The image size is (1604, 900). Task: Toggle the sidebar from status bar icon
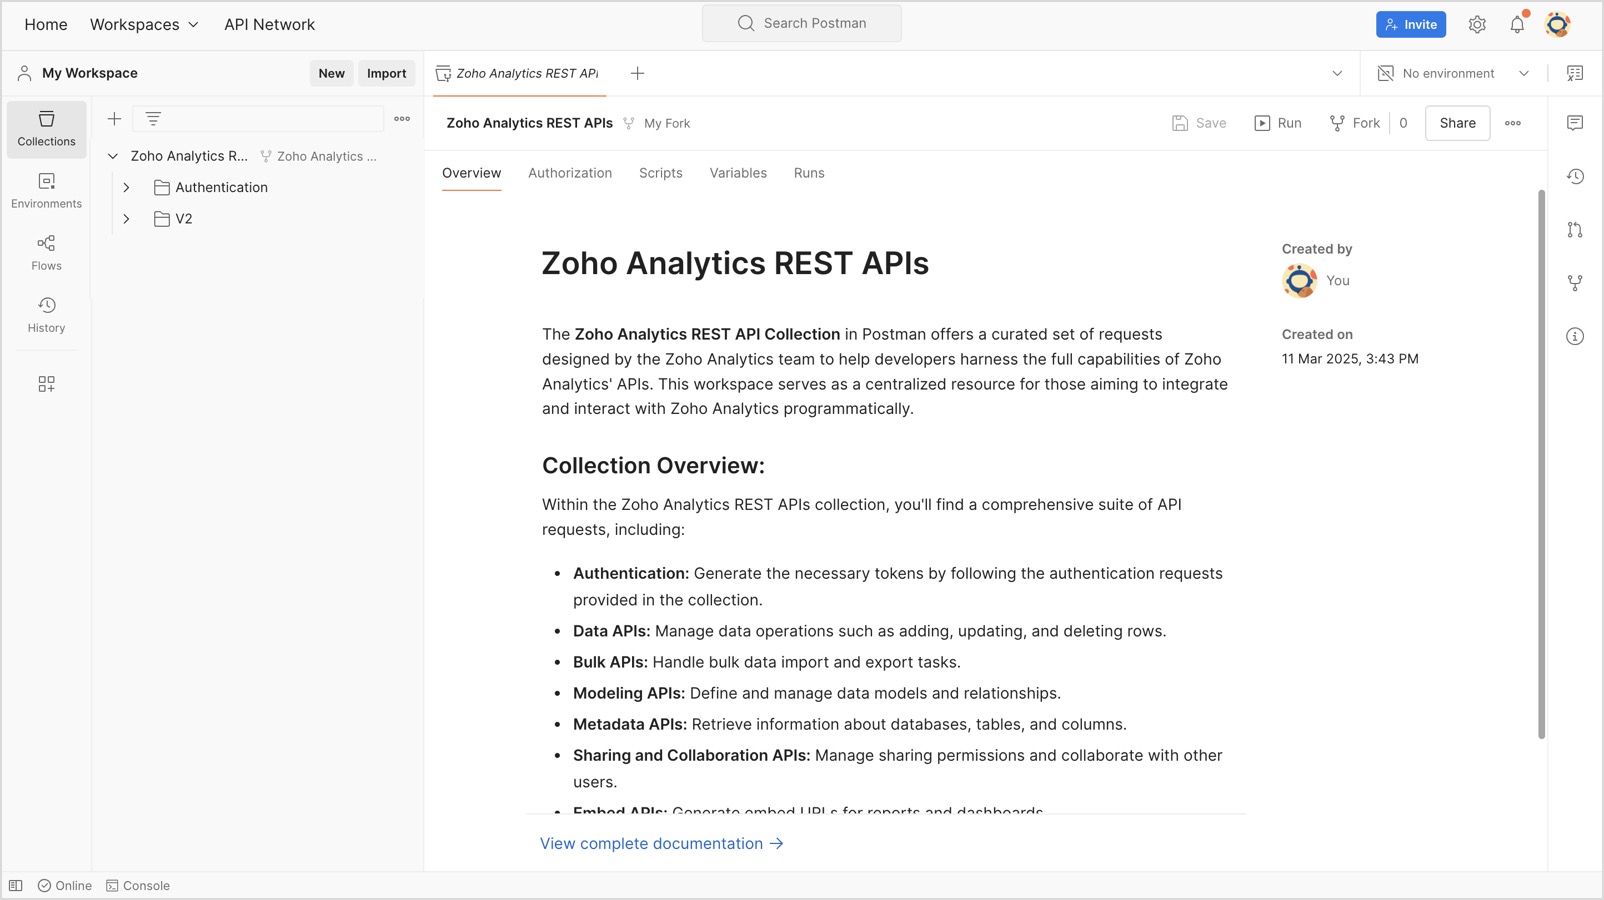pos(15,885)
